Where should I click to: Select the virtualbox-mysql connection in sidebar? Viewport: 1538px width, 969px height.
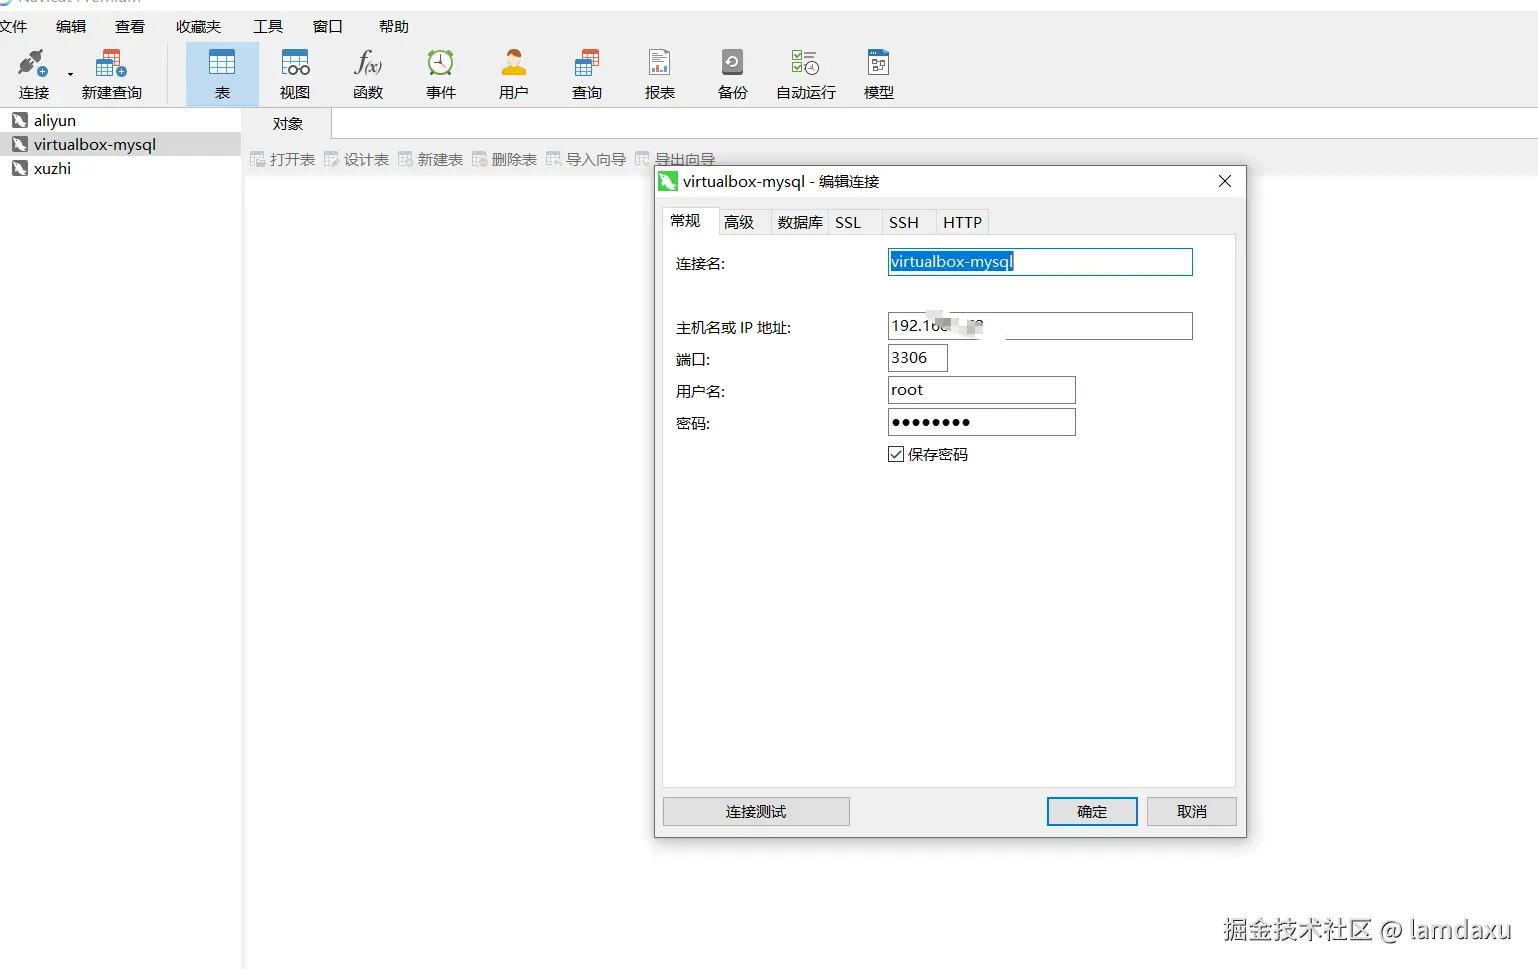coord(120,144)
